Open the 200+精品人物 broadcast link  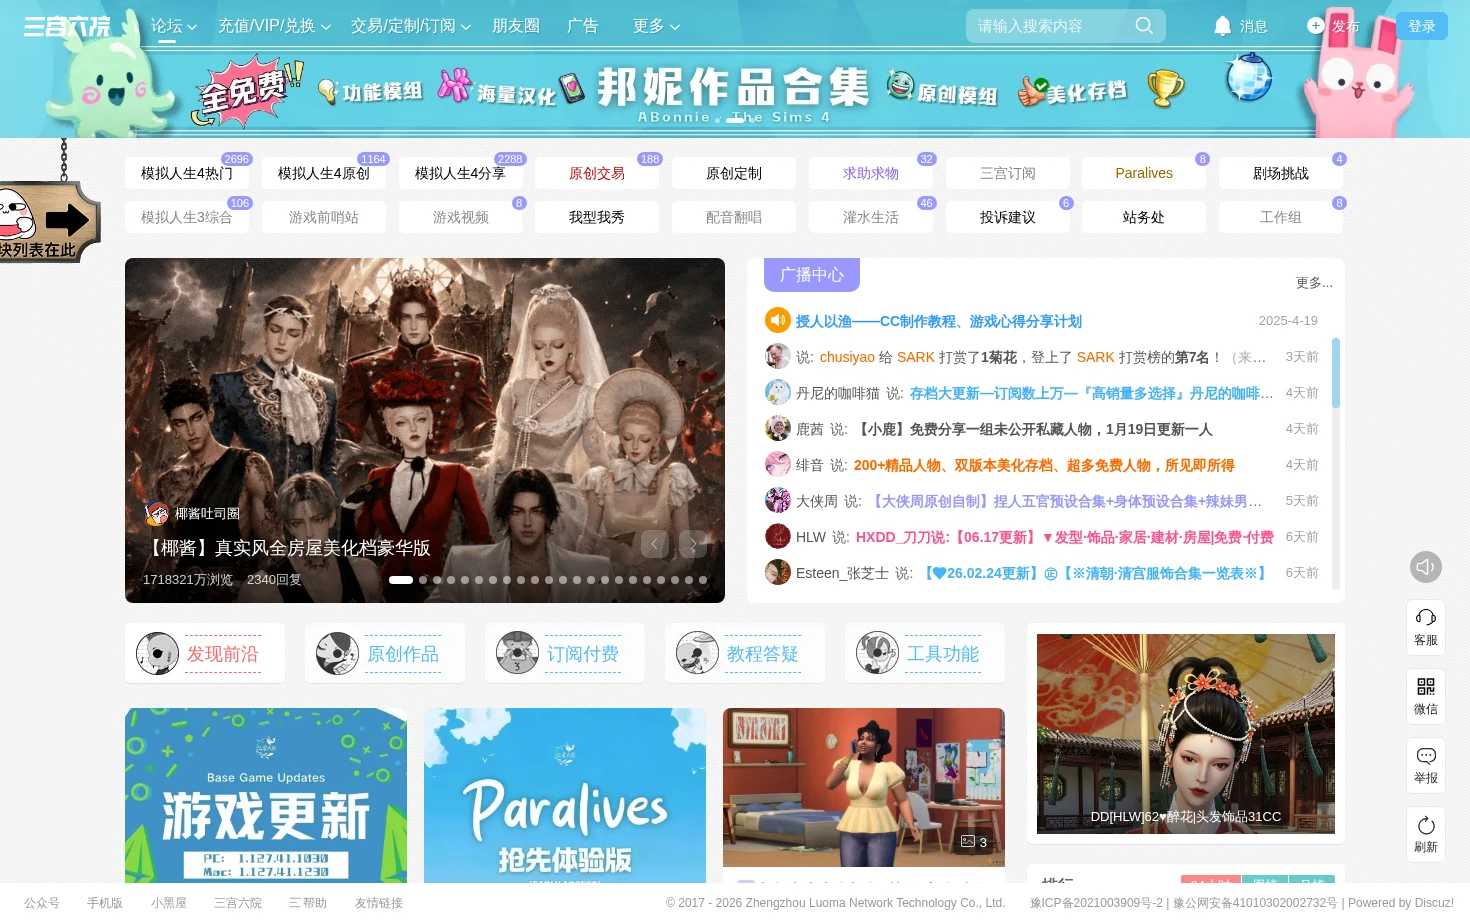pos(1044,465)
